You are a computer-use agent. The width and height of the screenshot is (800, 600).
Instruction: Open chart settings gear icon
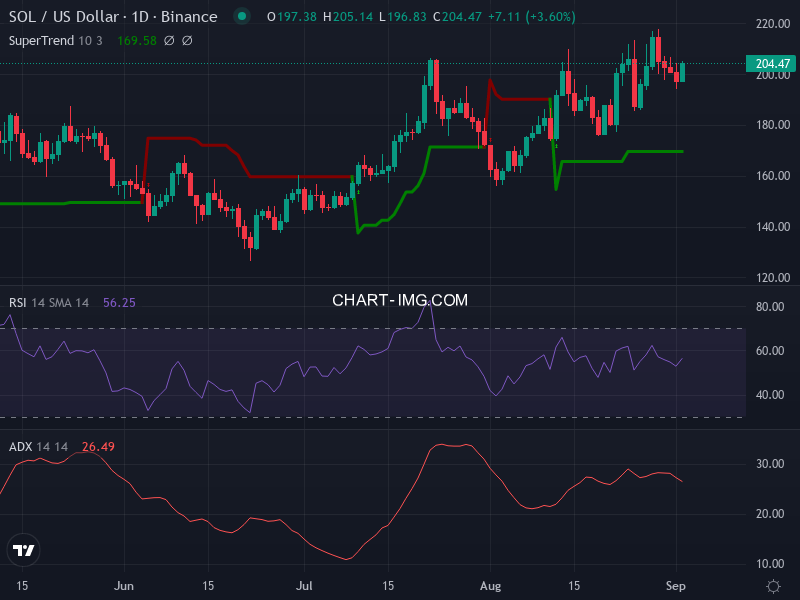(773, 585)
